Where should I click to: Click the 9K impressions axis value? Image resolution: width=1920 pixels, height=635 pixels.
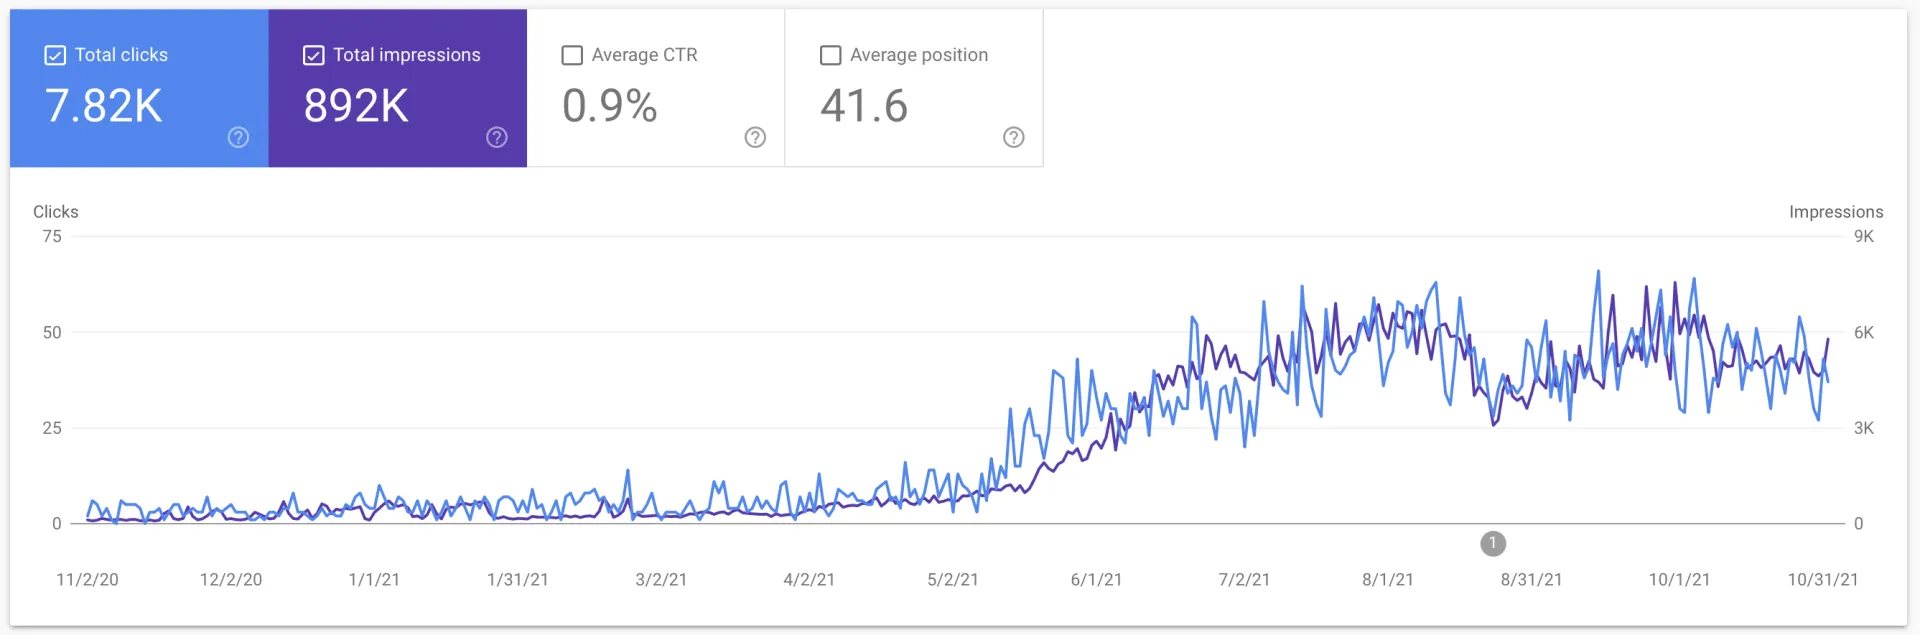pyautogui.click(x=1864, y=237)
